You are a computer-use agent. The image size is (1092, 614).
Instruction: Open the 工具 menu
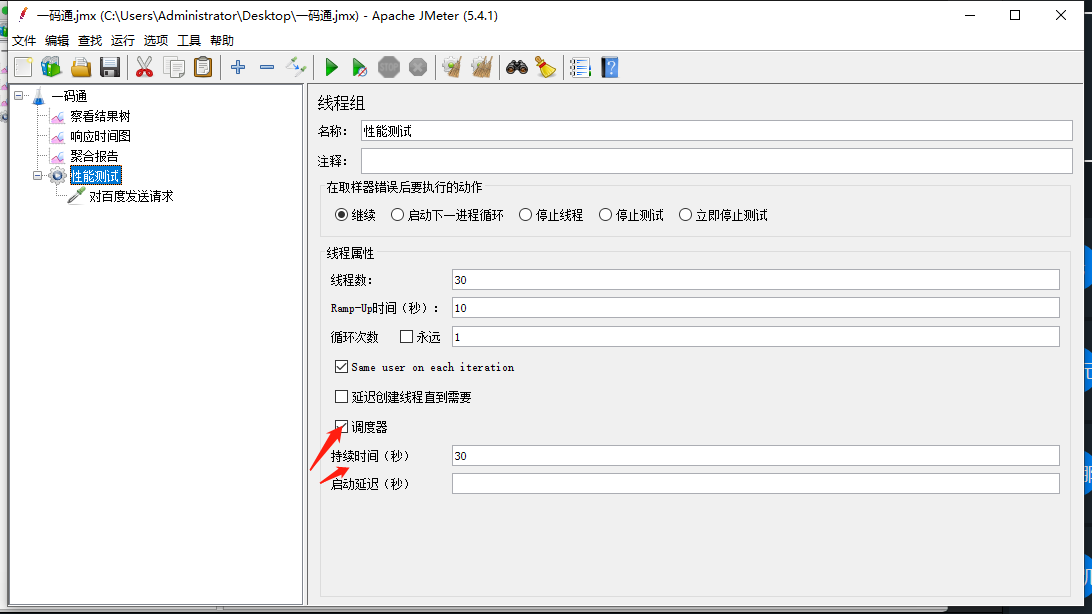[x=189, y=41]
